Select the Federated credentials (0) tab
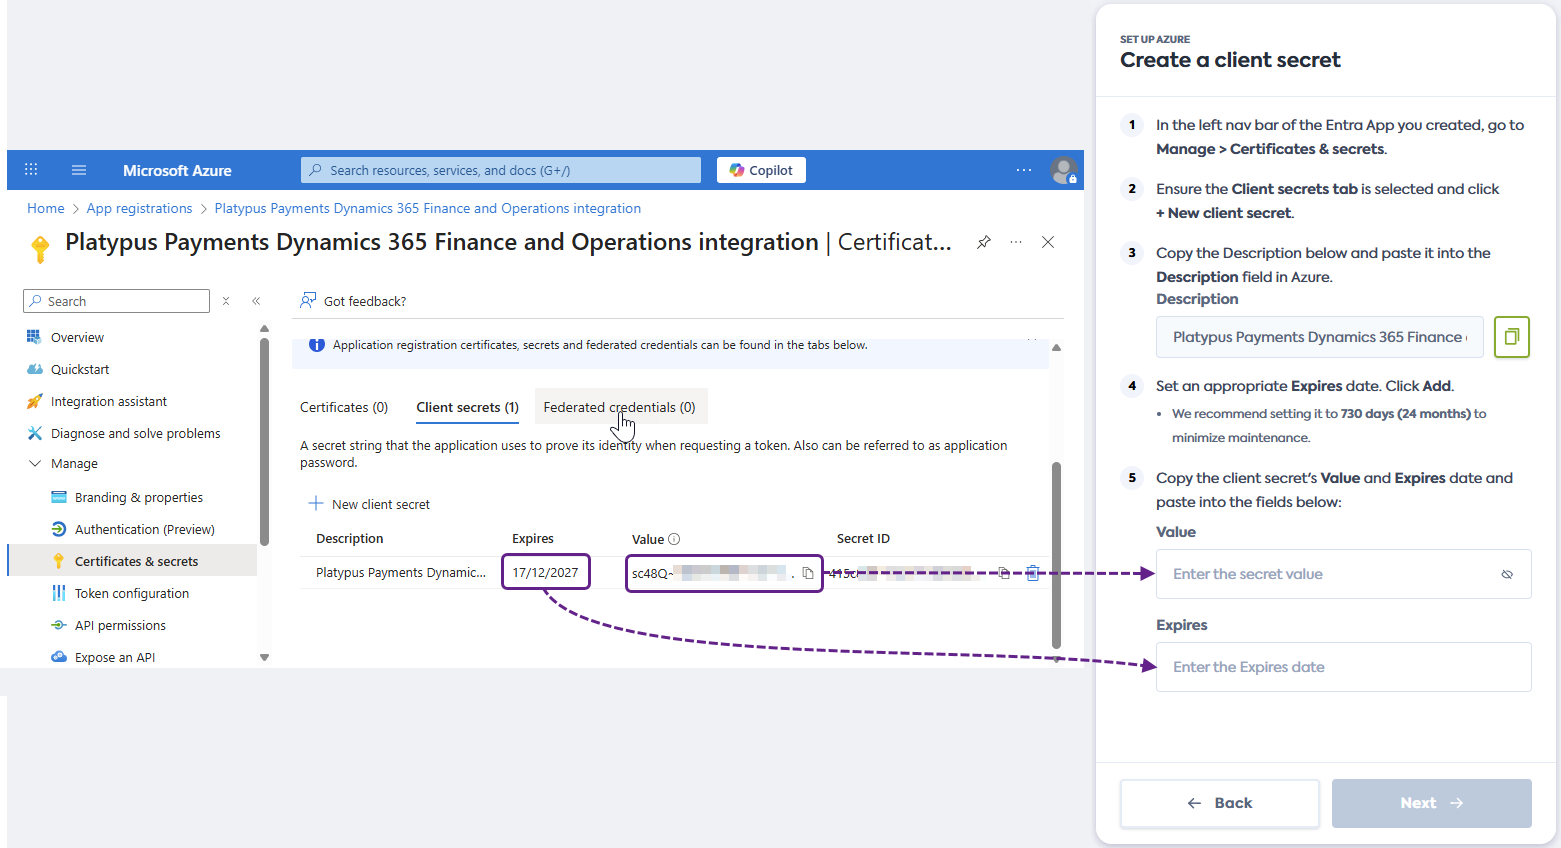The width and height of the screenshot is (1561, 848). click(619, 407)
